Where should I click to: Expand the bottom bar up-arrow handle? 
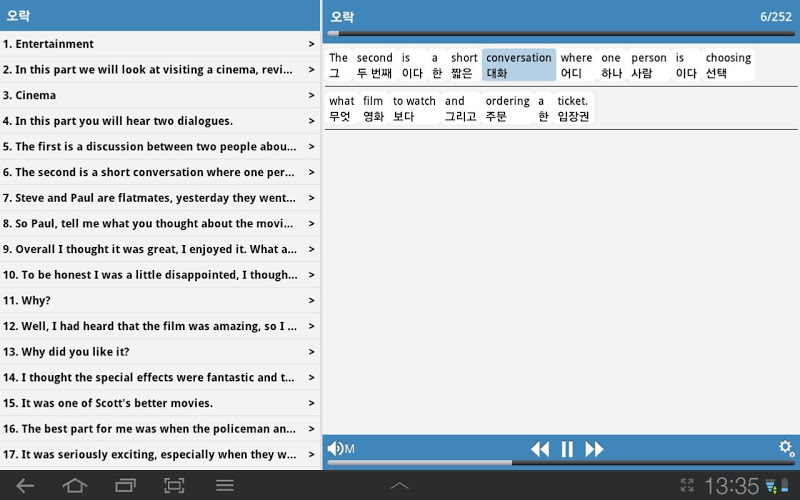coord(399,486)
